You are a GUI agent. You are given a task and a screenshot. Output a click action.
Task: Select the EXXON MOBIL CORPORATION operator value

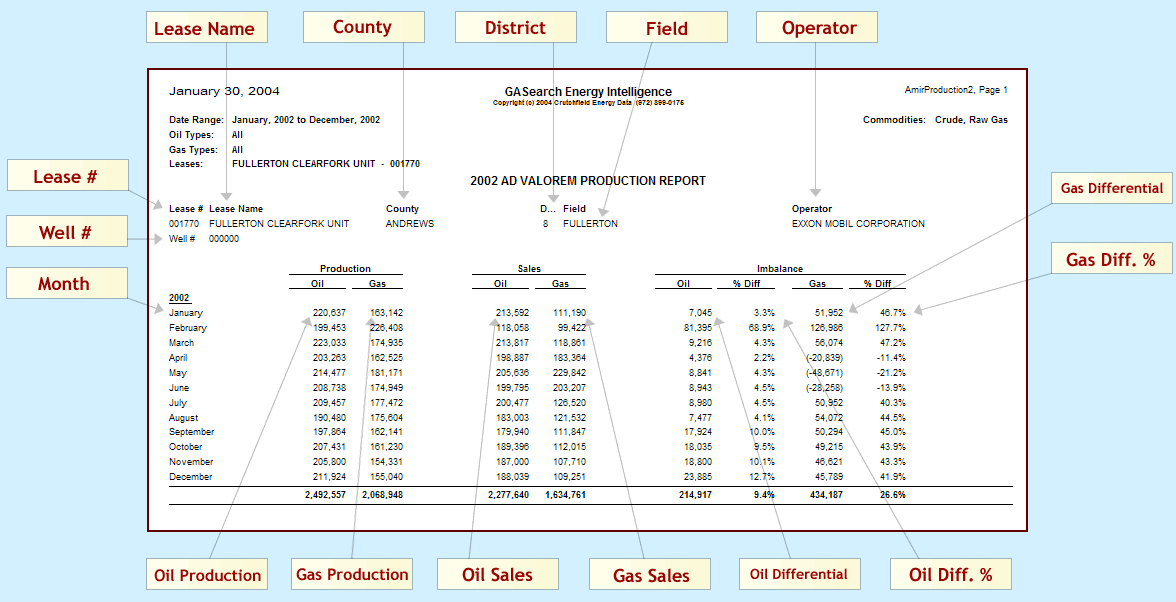pos(858,224)
